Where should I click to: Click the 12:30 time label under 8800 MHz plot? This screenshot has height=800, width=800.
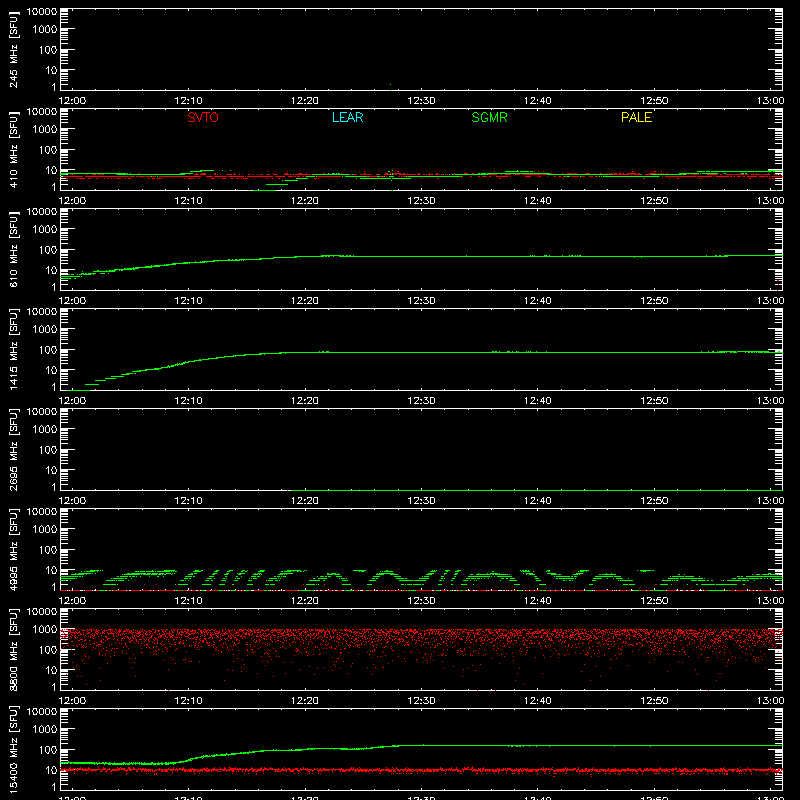point(421,701)
